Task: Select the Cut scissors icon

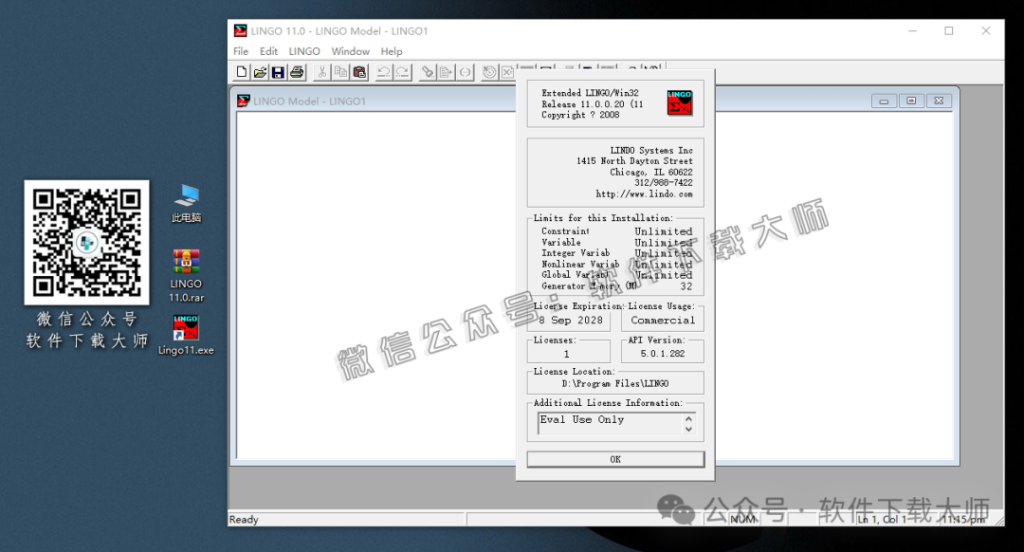Action: (322, 72)
